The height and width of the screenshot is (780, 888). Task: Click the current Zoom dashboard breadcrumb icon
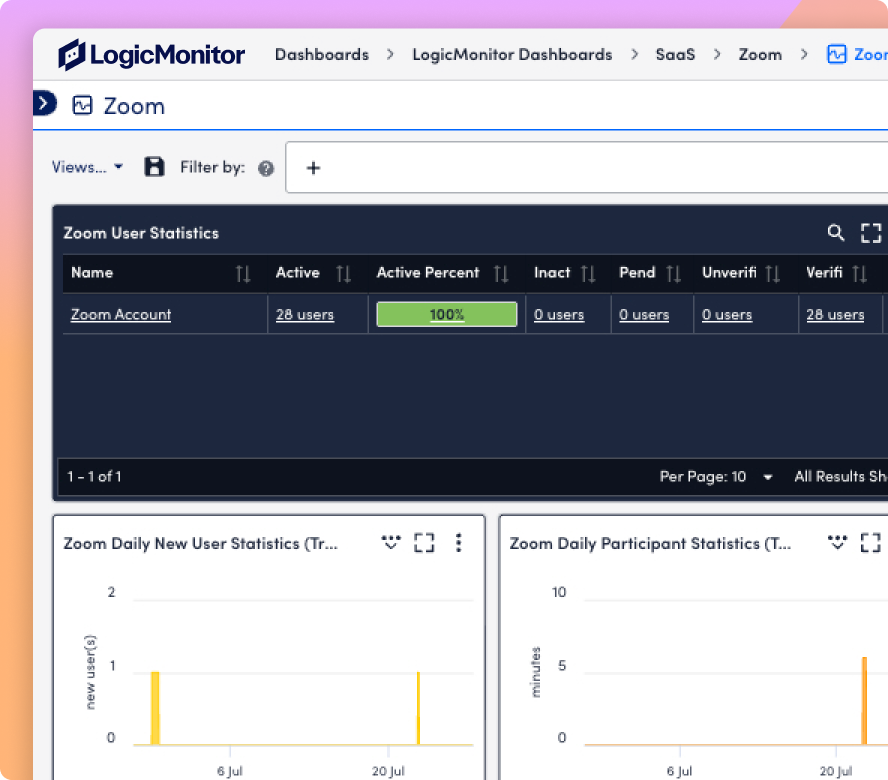click(836, 54)
